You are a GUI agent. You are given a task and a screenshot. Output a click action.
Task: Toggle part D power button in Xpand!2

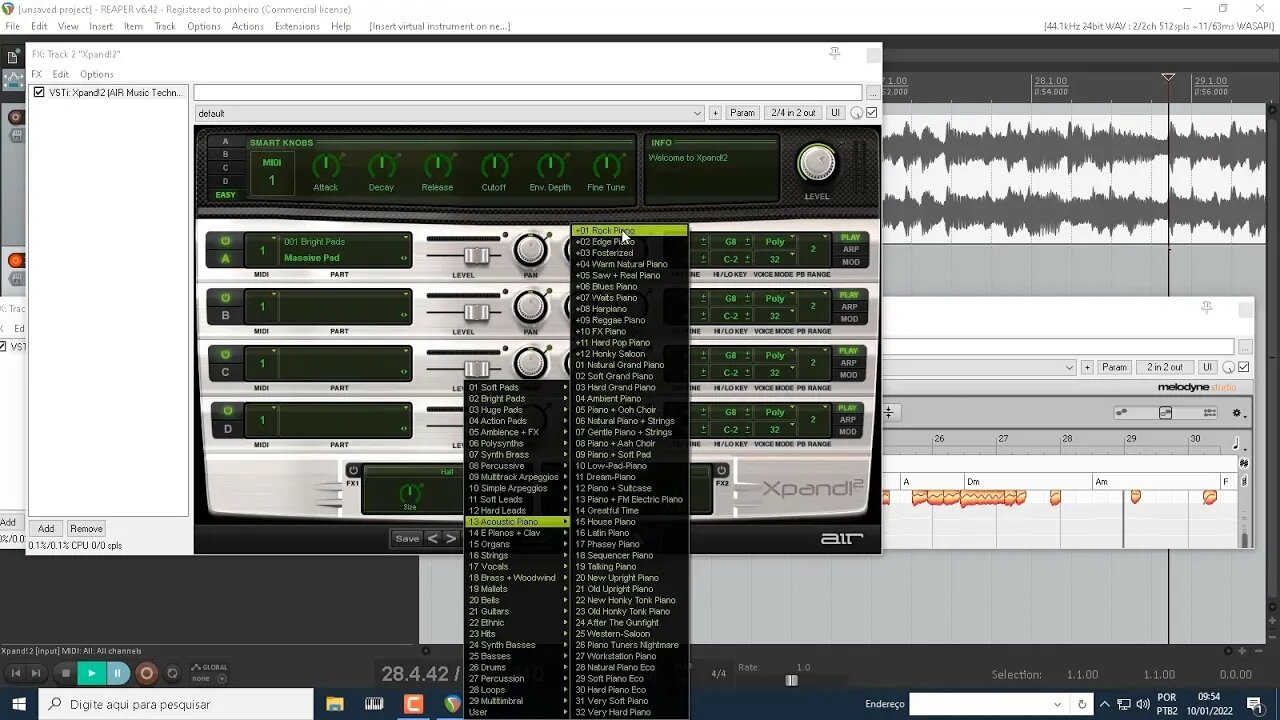click(228, 411)
